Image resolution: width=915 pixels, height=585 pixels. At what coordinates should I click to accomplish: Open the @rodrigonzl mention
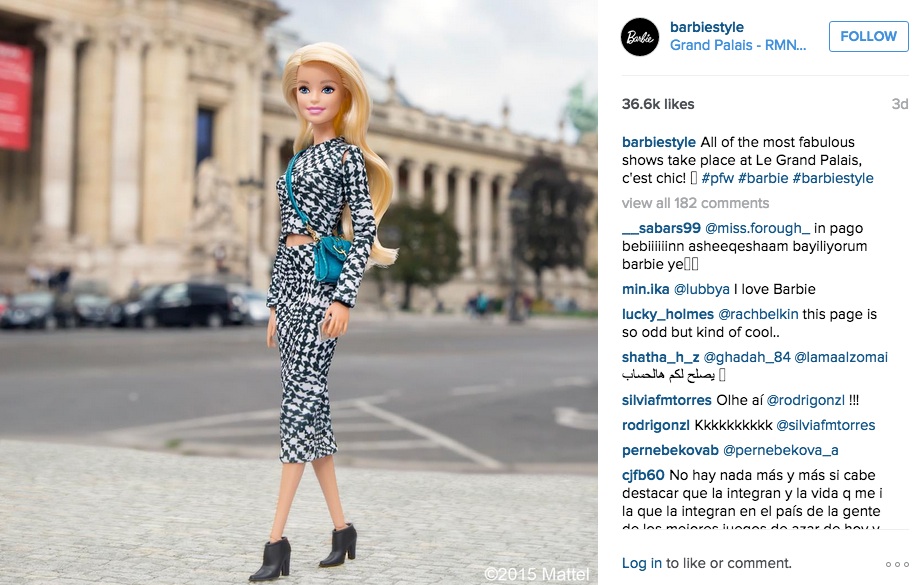coord(805,401)
